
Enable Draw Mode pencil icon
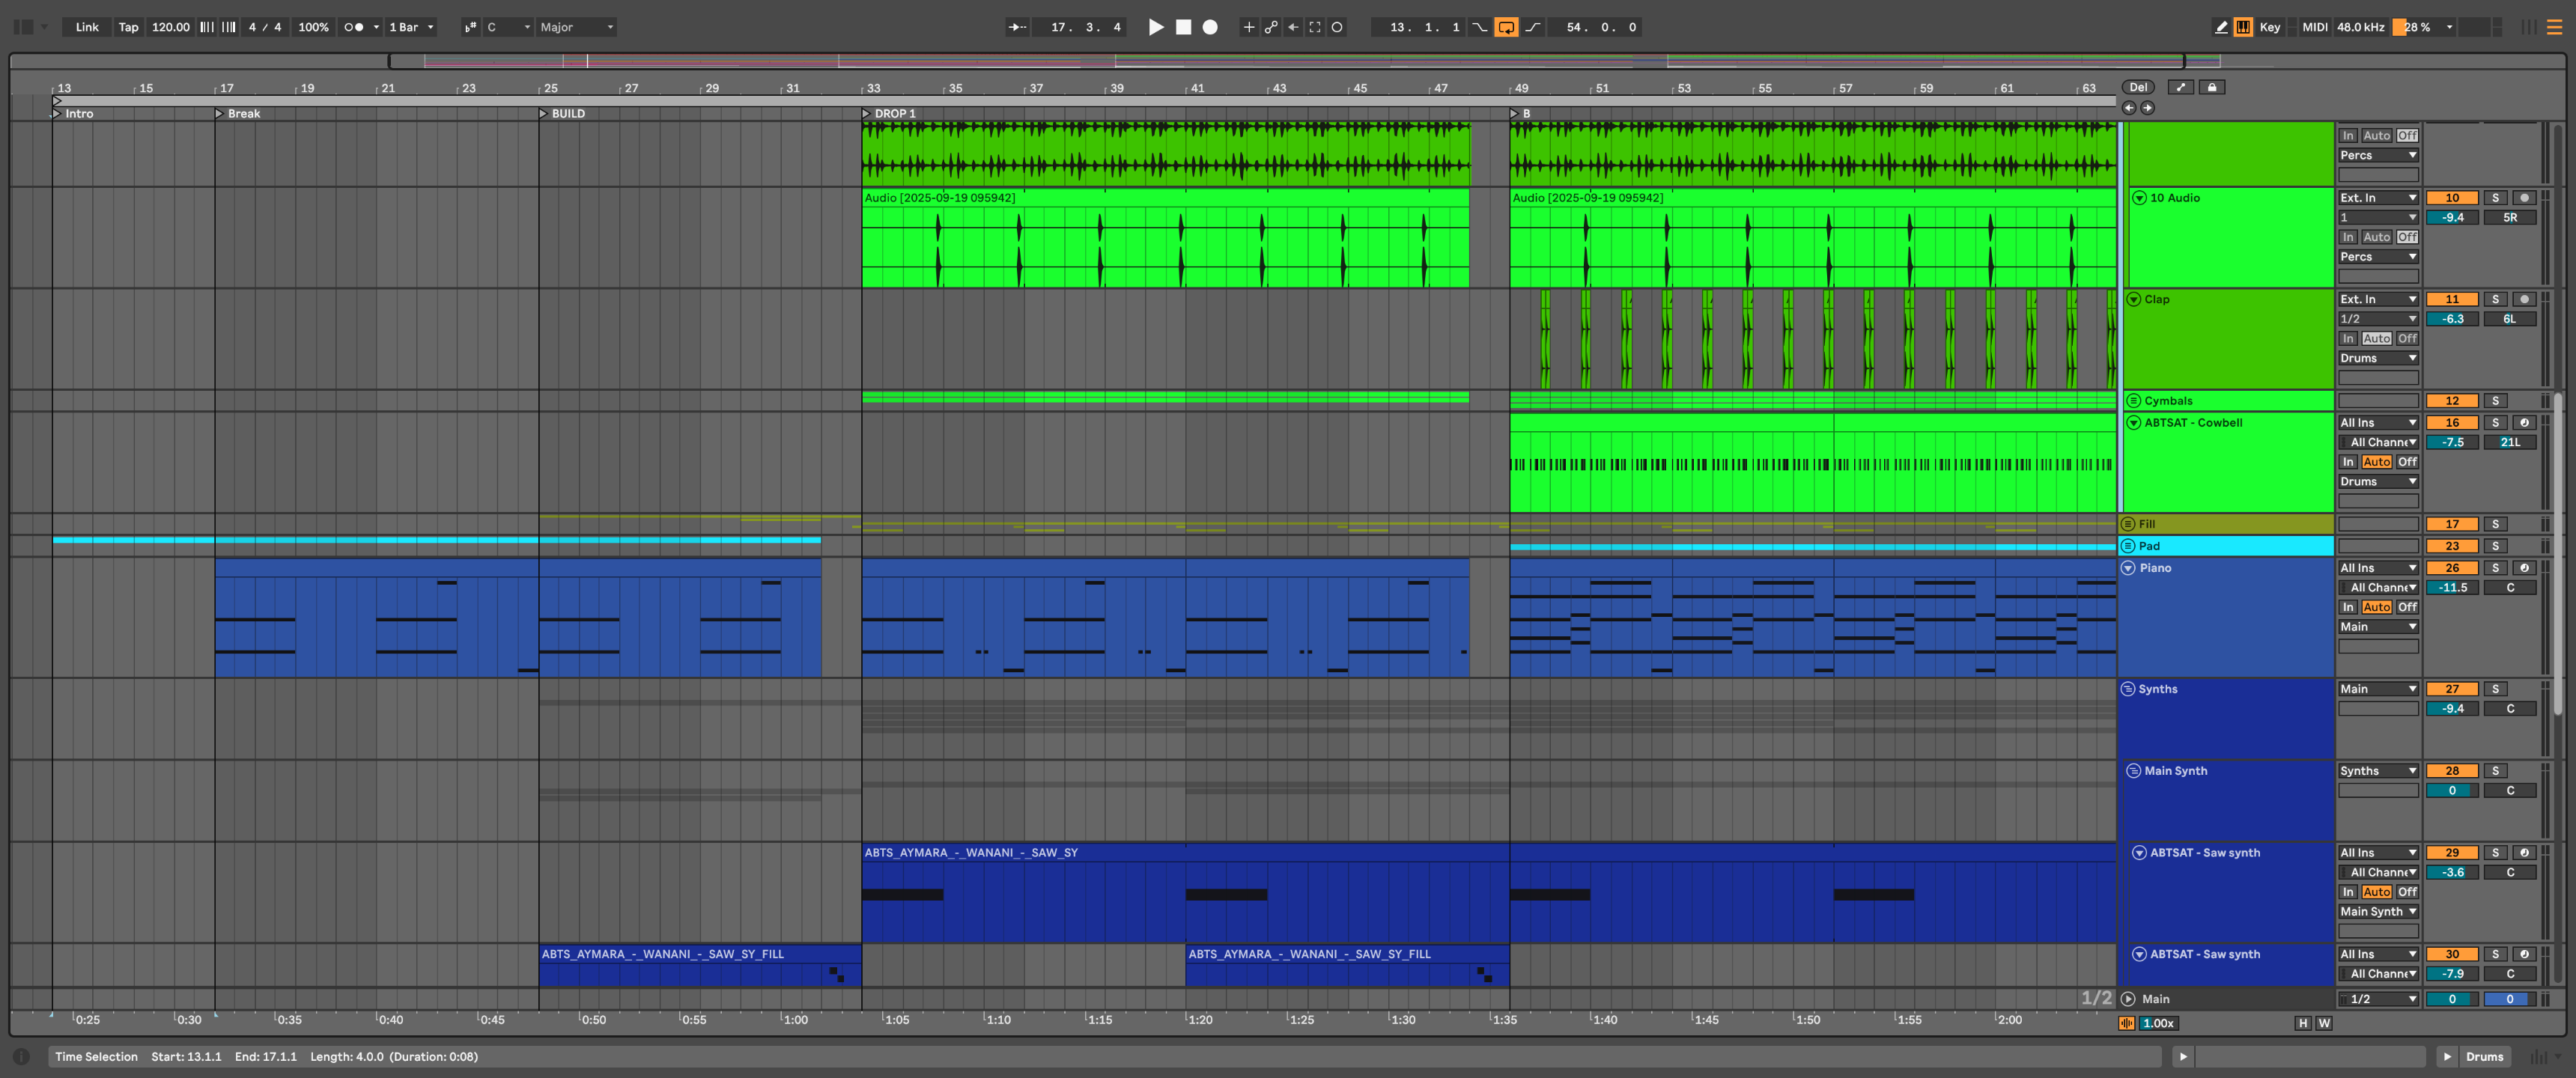2221,27
